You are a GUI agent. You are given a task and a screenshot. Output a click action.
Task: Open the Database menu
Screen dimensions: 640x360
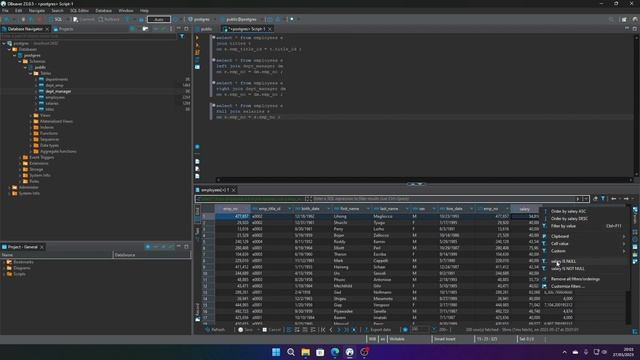pyautogui.click(x=103, y=11)
